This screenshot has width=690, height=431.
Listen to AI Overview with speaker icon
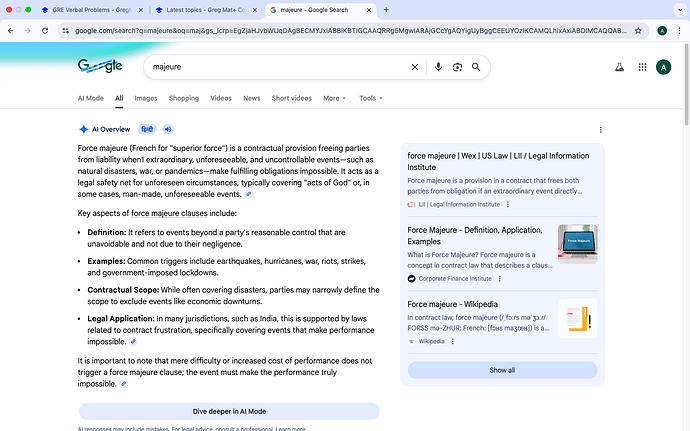tap(168, 129)
